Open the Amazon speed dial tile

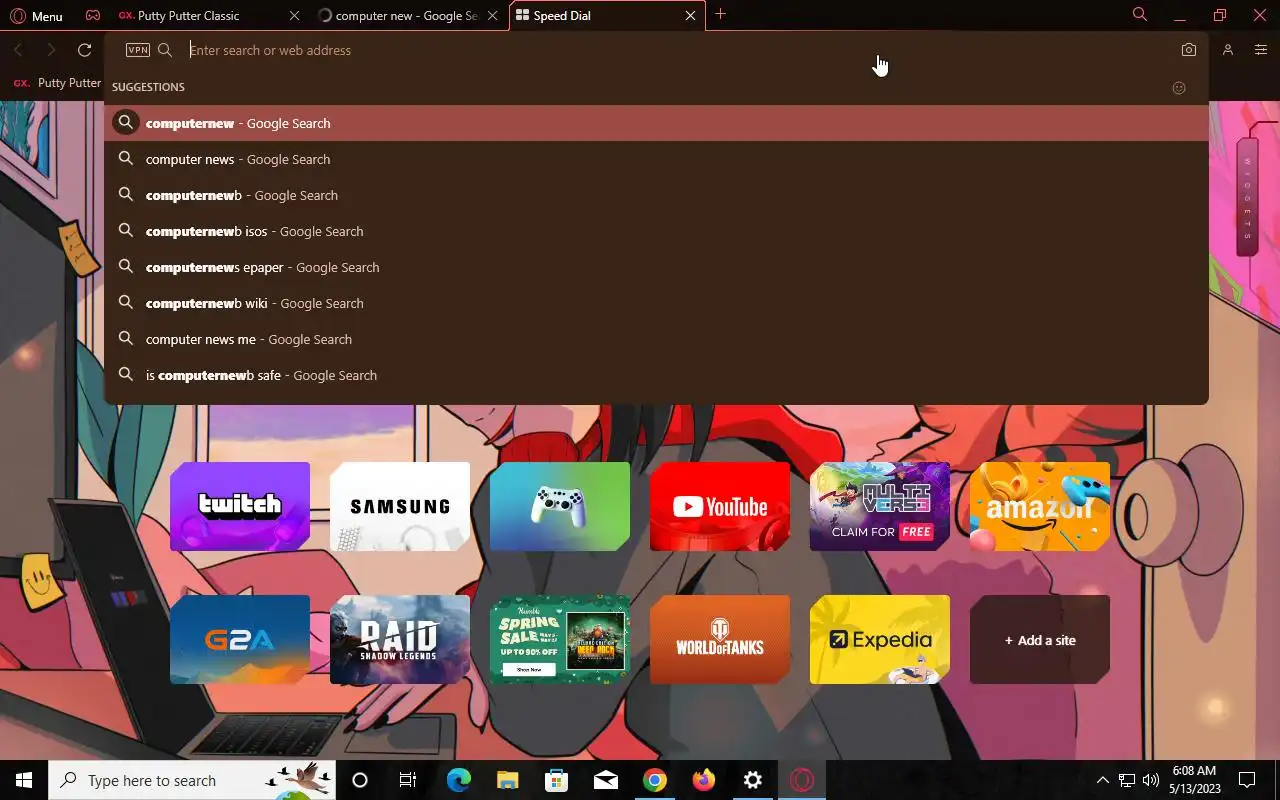1040,506
